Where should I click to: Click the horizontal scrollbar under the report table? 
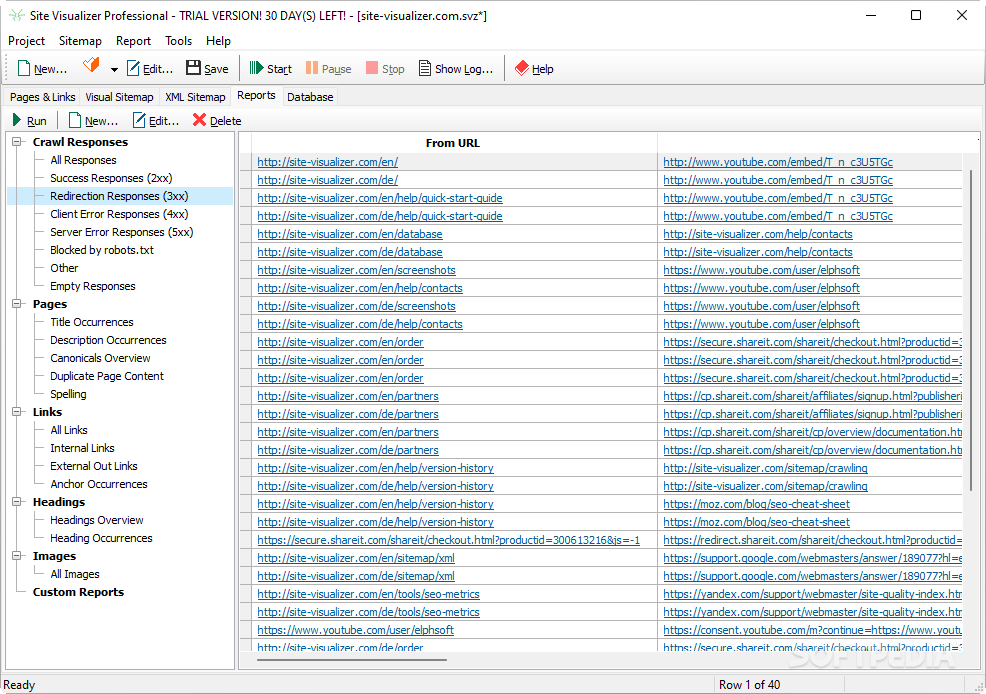(x=352, y=660)
